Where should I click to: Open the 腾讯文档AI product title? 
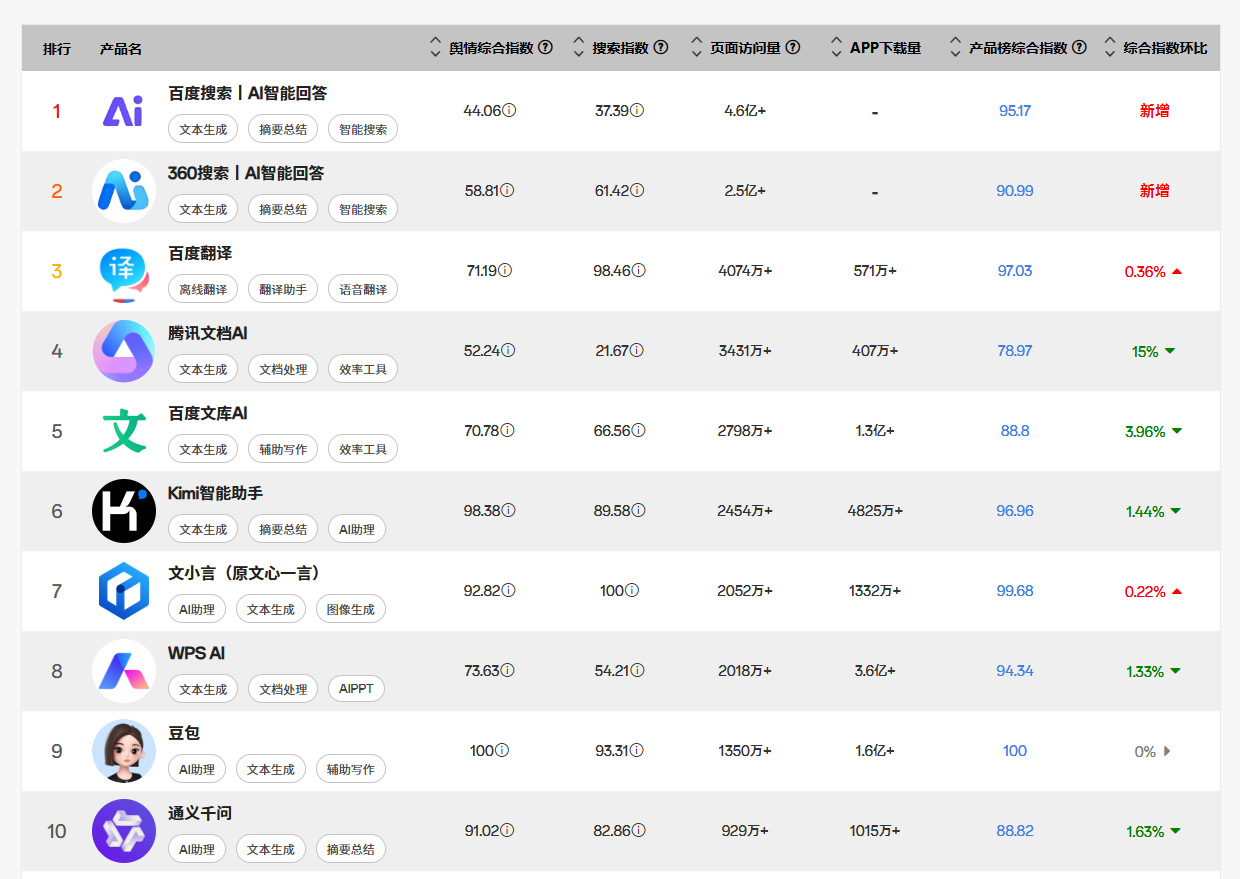[x=208, y=333]
